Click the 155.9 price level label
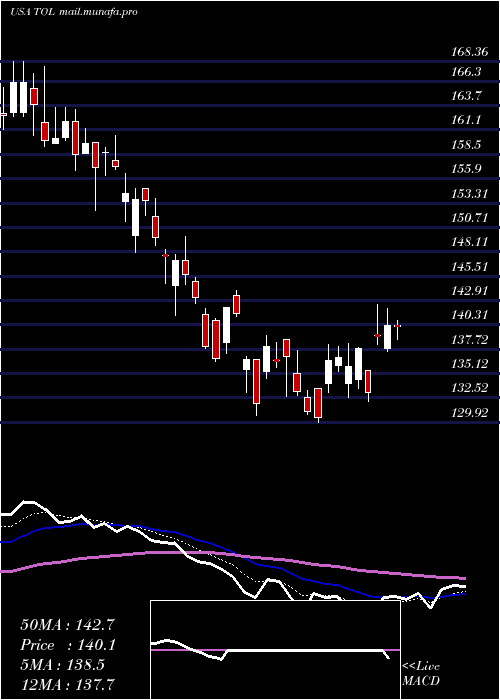 pyautogui.click(x=467, y=169)
